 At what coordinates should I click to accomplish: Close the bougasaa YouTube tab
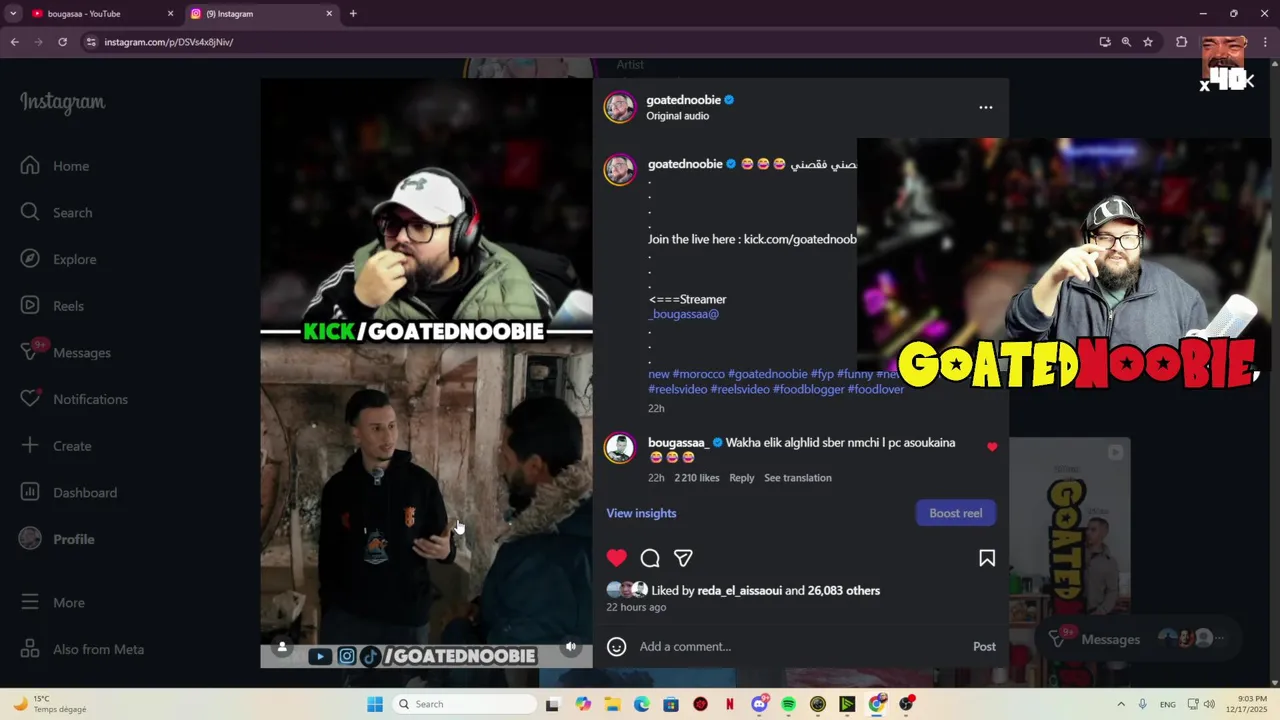point(170,14)
